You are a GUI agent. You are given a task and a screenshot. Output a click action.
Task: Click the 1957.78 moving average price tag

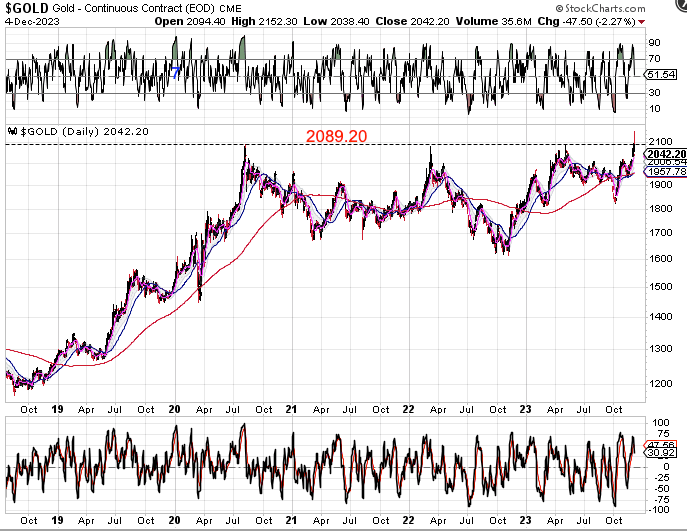(663, 172)
